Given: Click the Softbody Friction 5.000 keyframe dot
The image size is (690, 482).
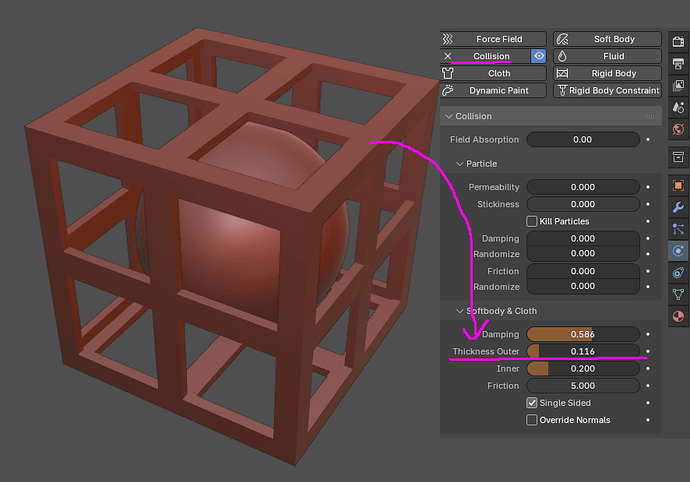Looking at the screenshot, I should (648, 386).
